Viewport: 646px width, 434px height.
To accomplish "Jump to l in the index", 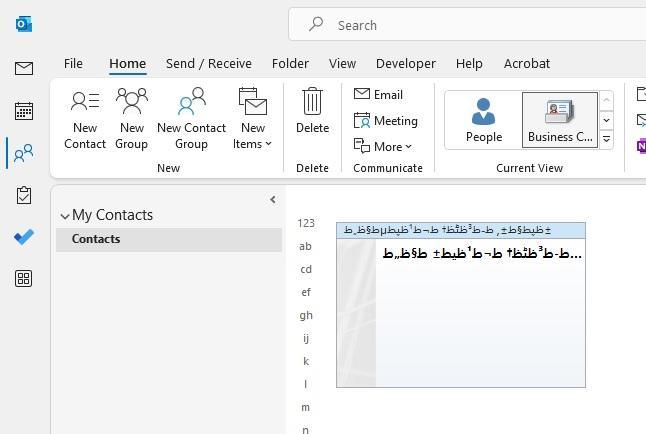I will 305,384.
